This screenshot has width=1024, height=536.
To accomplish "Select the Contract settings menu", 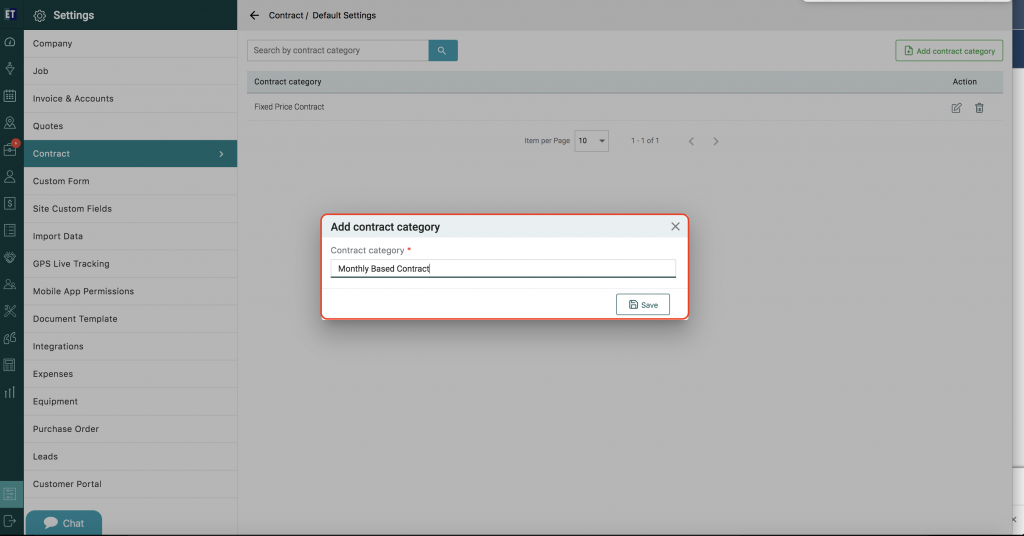I will 131,153.
